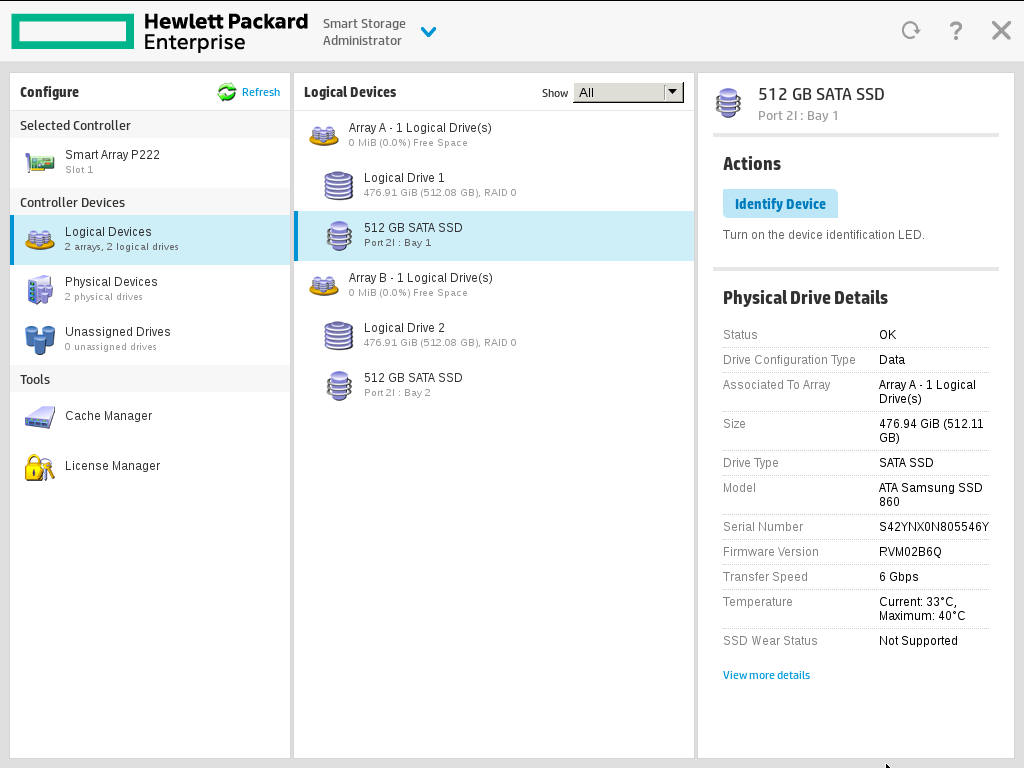
Task: Select Logical Drive 1 row
Action: 494,185
